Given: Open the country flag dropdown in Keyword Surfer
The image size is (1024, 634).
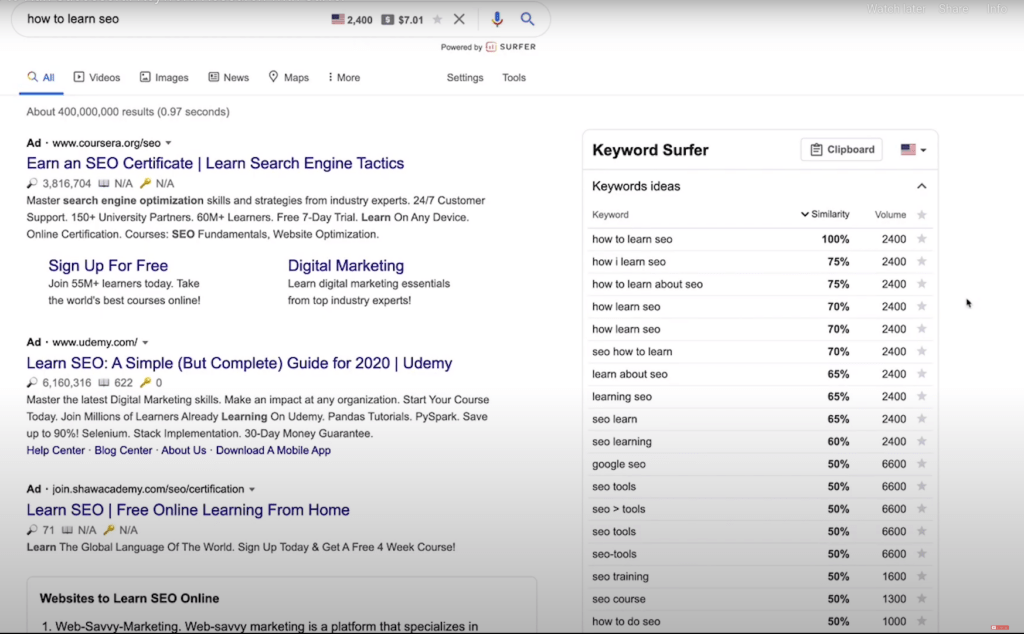Looking at the screenshot, I should (913, 150).
